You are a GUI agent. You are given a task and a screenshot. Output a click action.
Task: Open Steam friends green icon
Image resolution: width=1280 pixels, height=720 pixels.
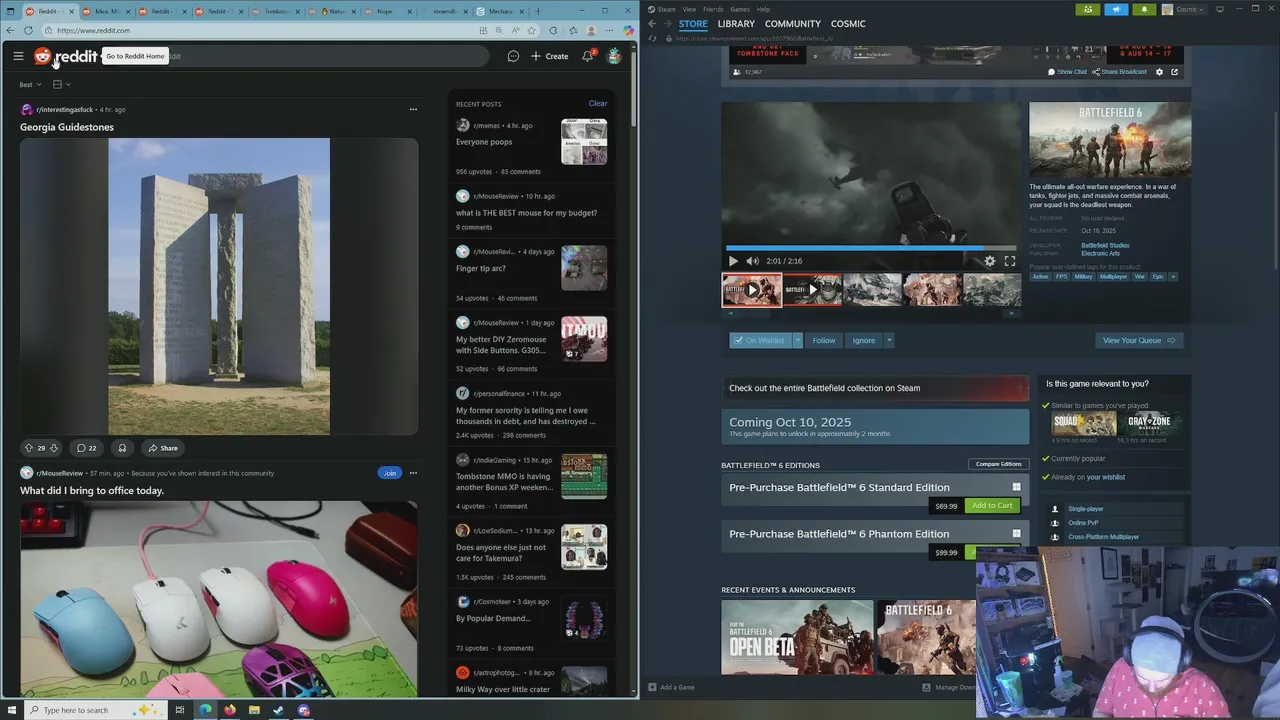pos(1088,9)
